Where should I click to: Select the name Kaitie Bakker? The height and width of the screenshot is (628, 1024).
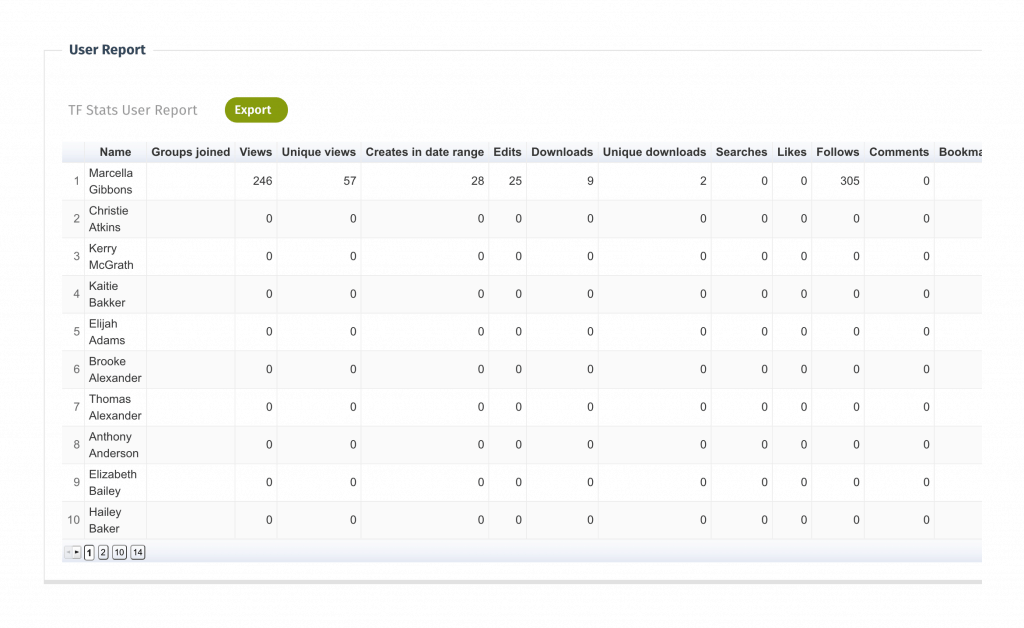(107, 294)
